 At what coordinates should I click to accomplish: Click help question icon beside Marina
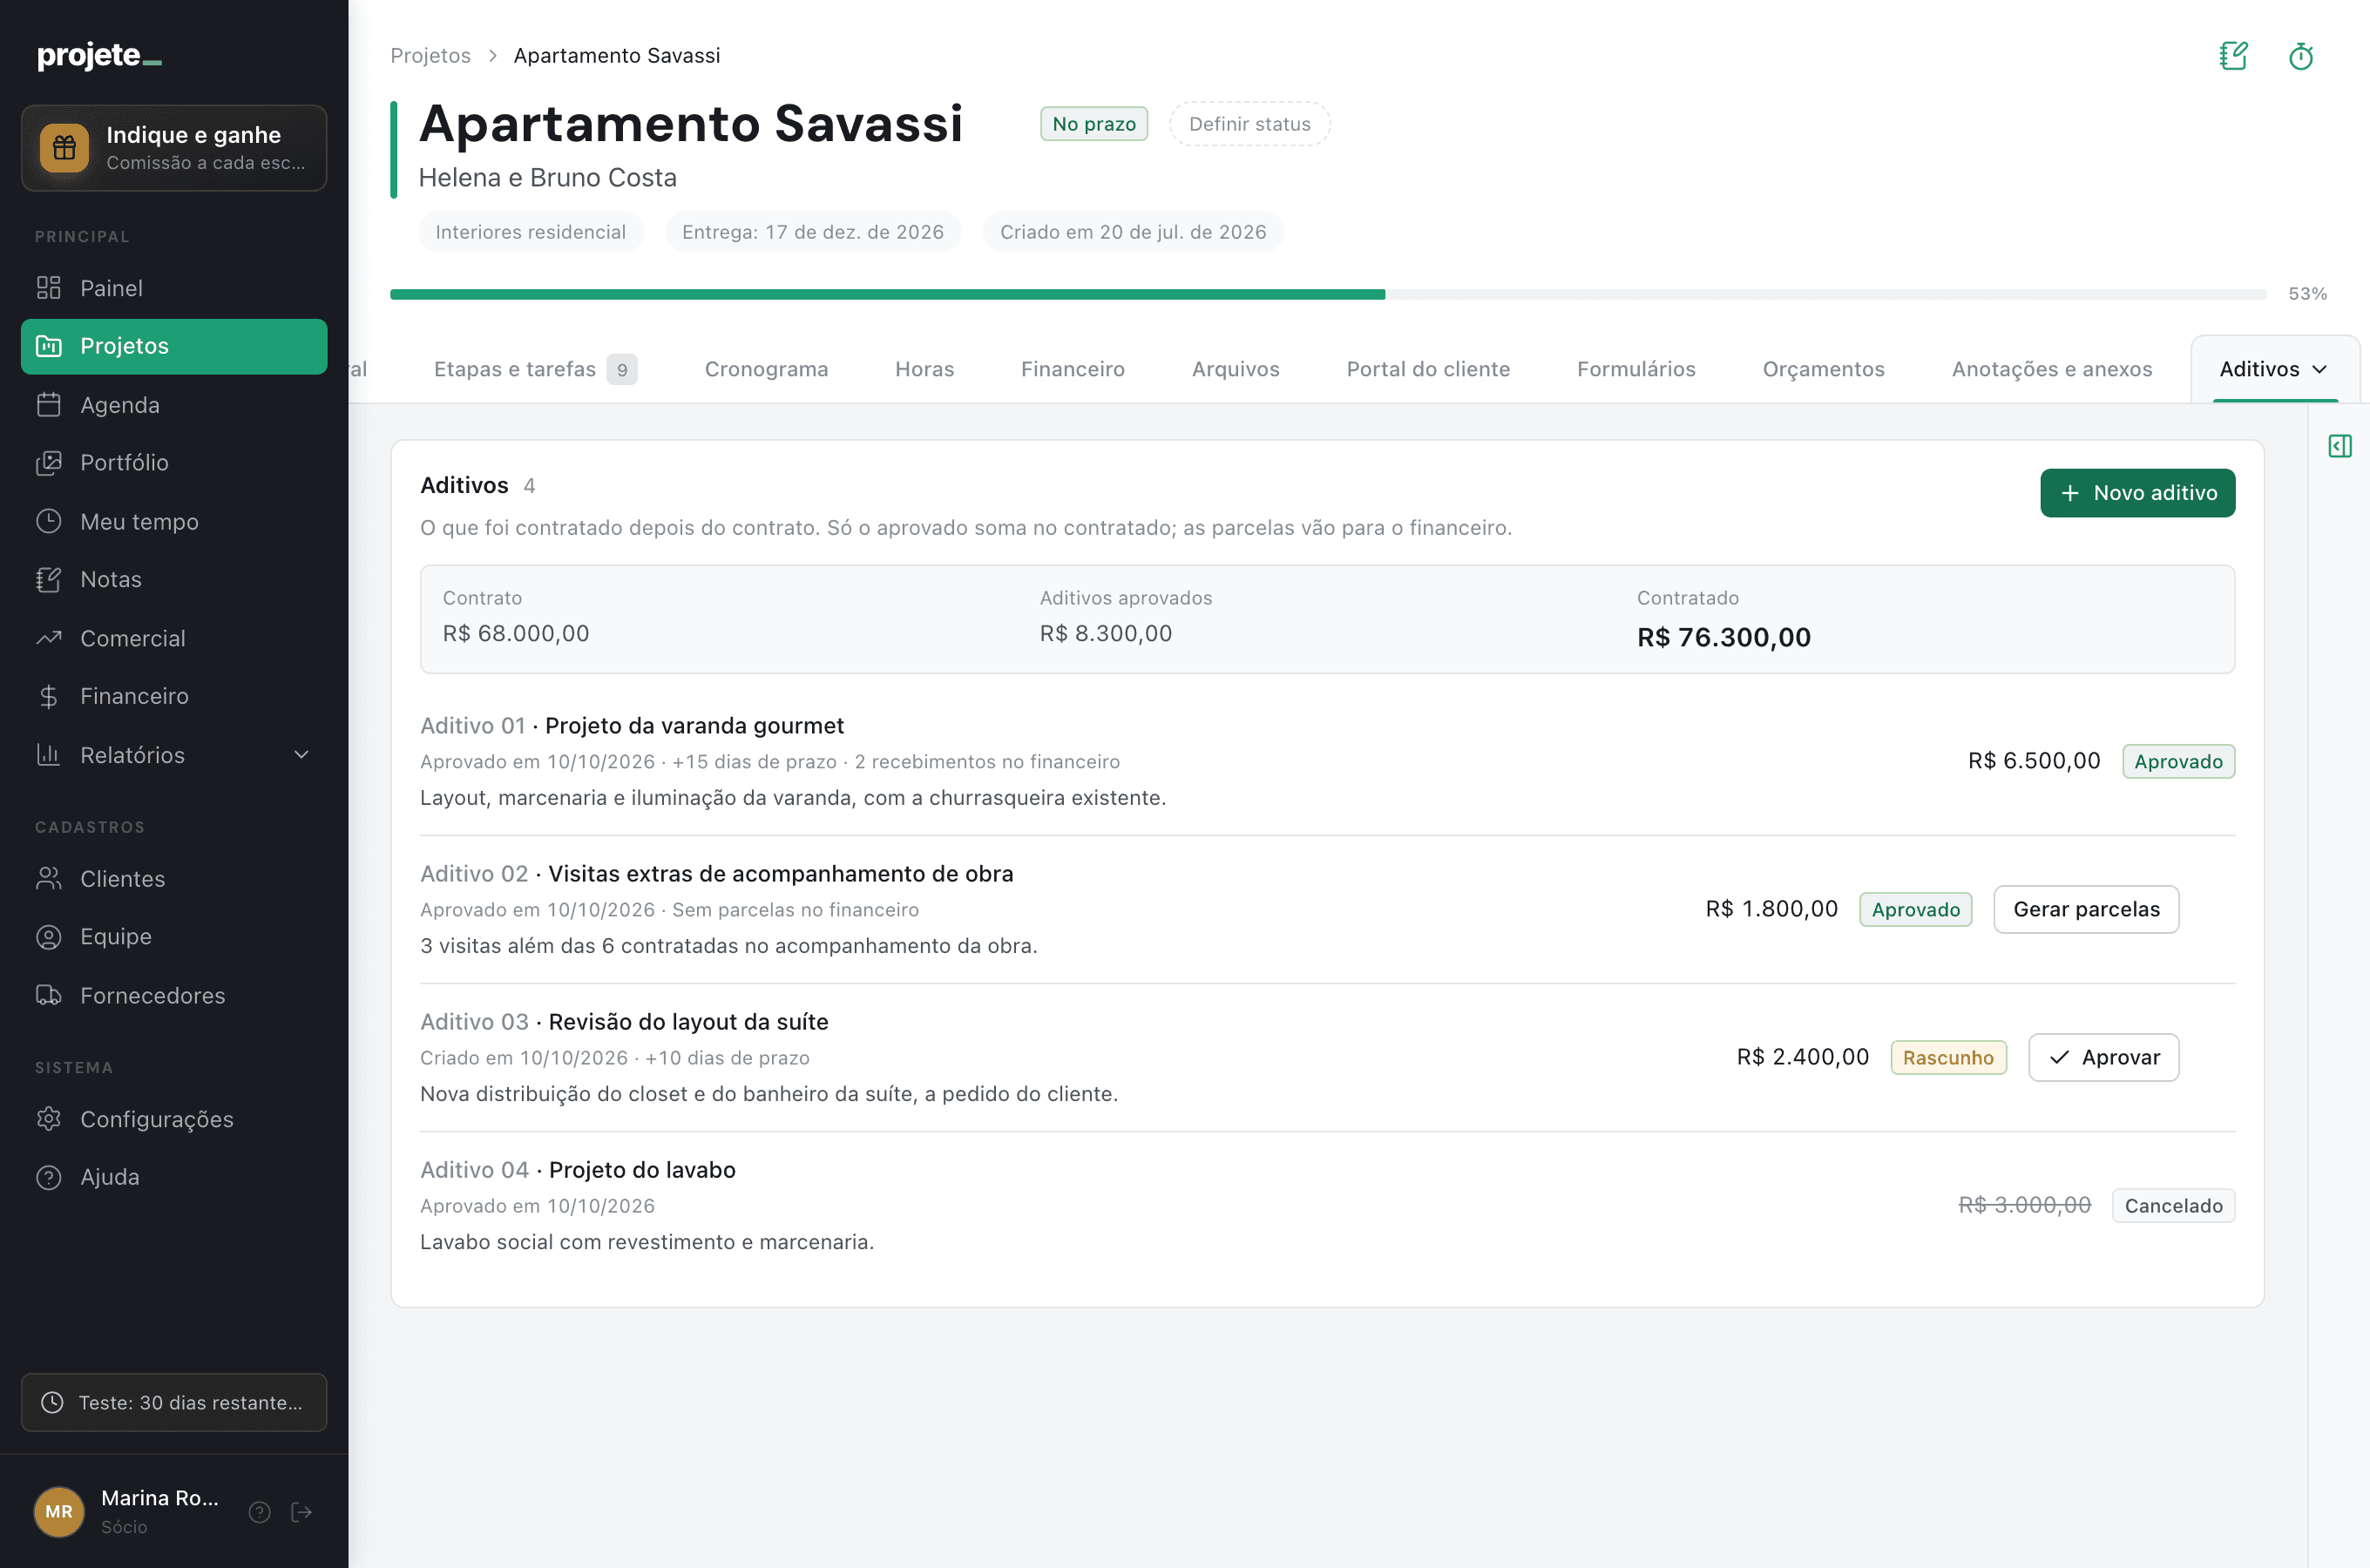coord(260,1512)
